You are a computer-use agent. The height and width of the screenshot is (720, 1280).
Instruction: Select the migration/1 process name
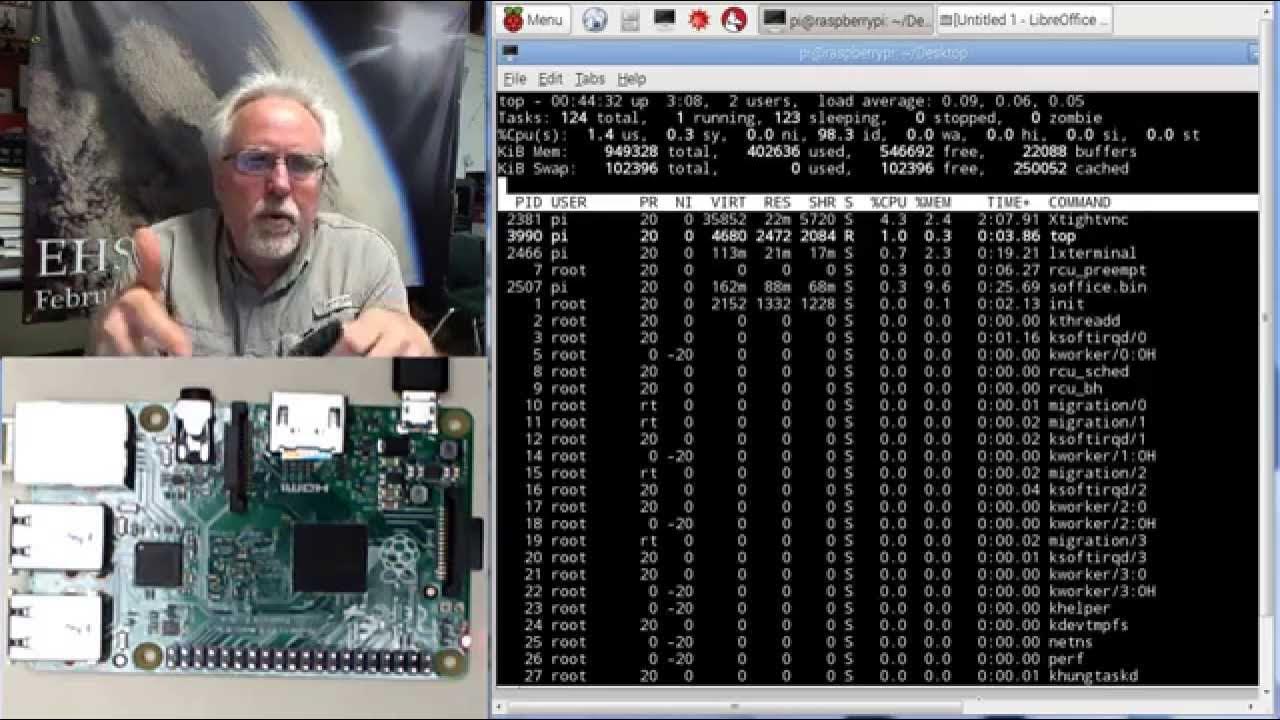1097,422
